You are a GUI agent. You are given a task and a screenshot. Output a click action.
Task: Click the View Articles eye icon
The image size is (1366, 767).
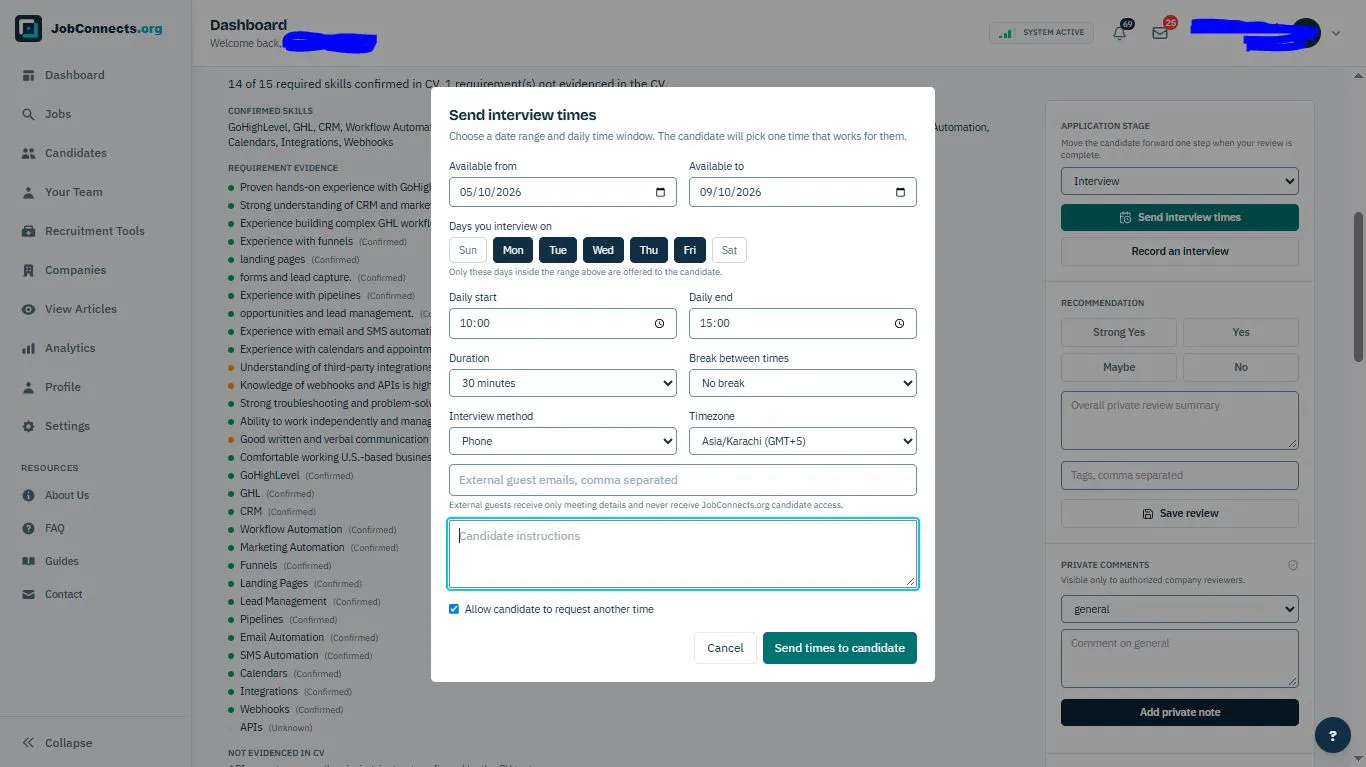(x=28, y=309)
